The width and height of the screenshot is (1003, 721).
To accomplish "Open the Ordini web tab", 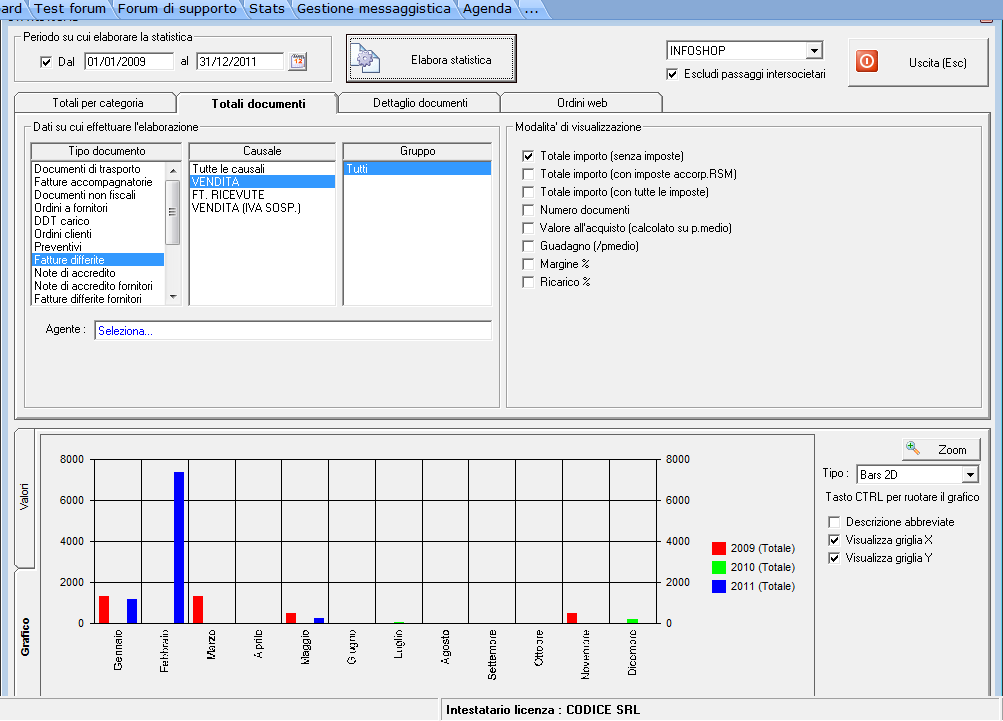I will point(582,103).
